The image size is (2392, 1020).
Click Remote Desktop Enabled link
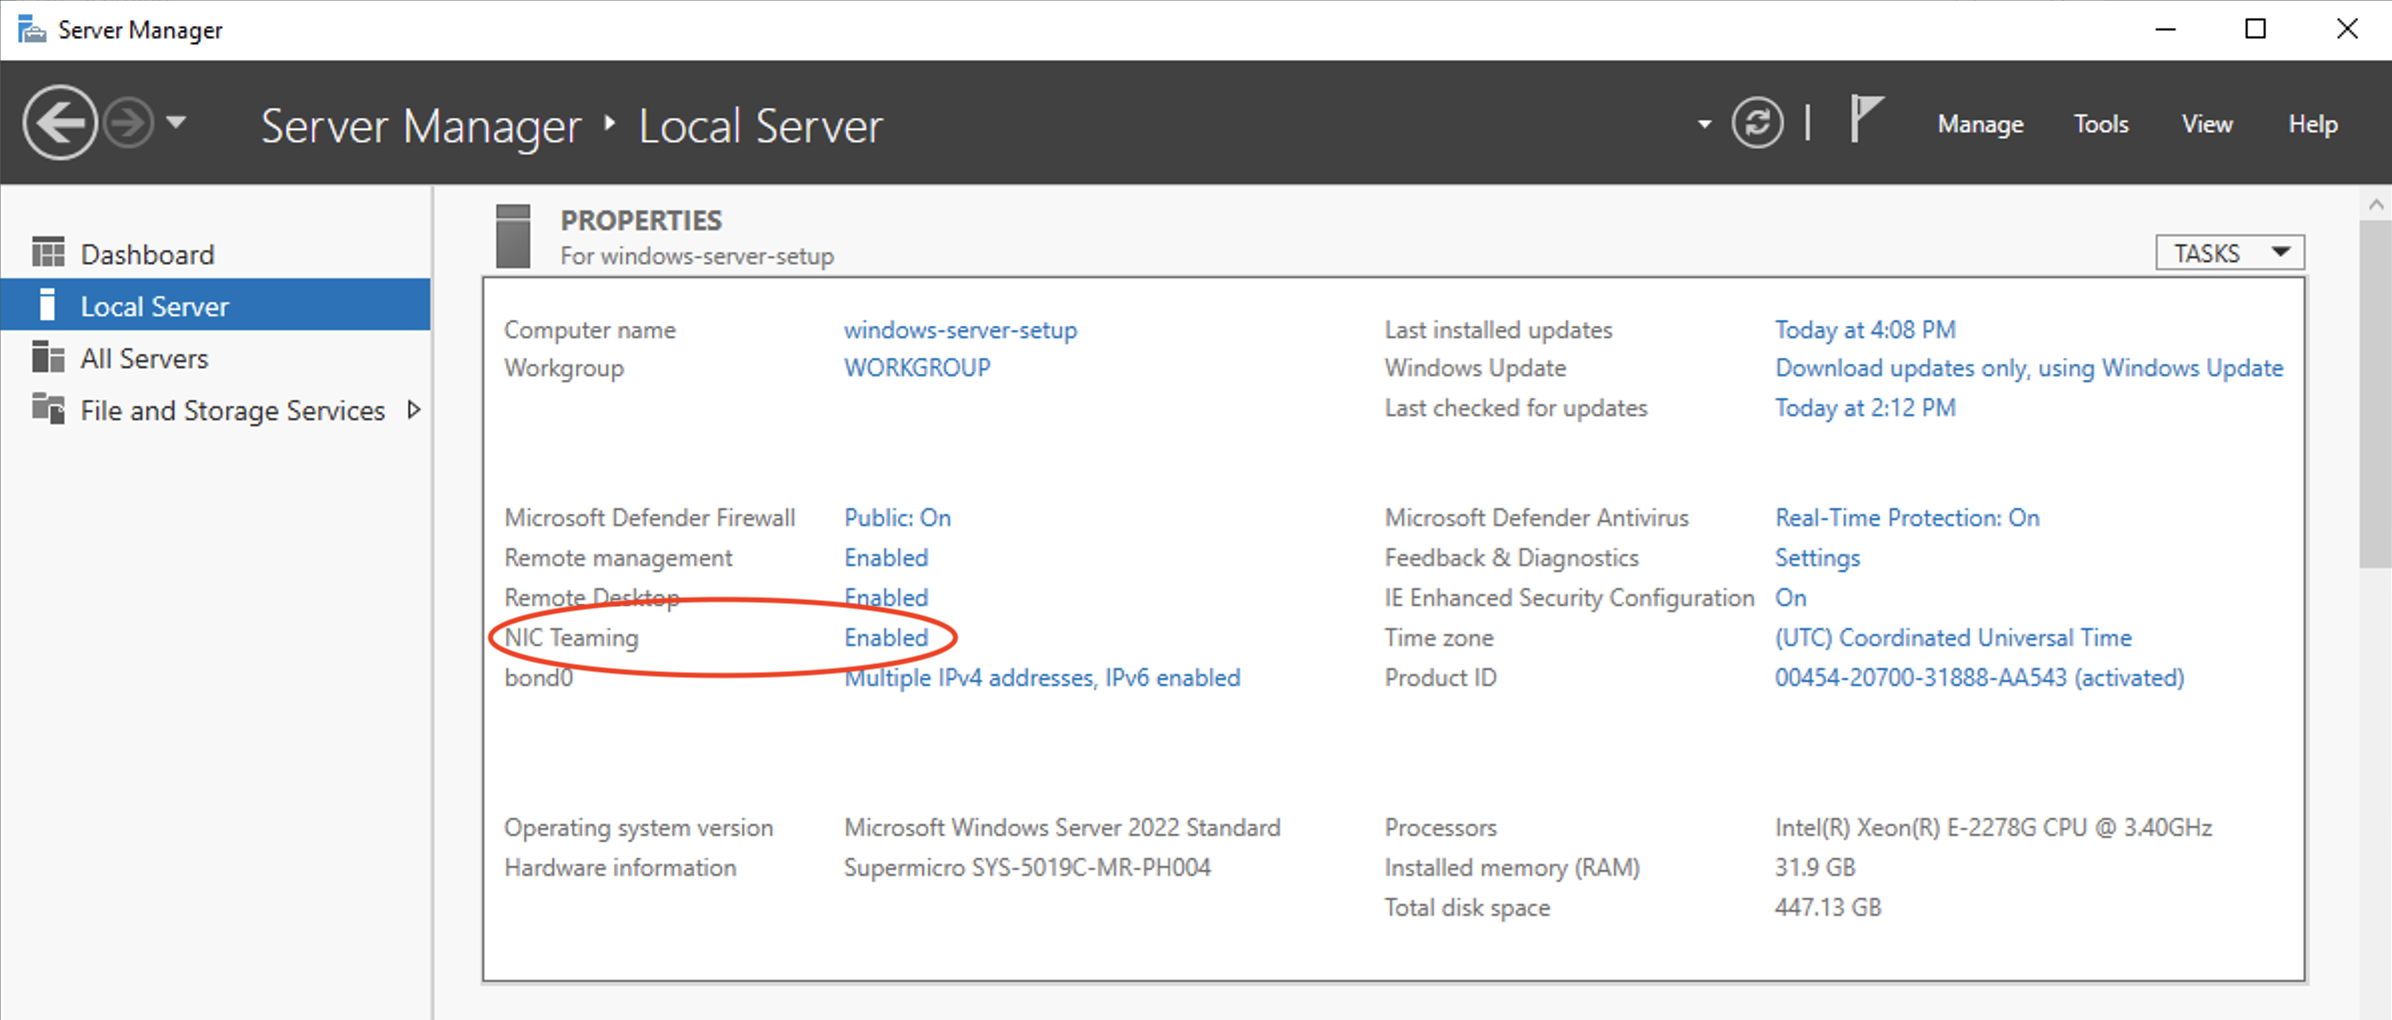[x=886, y=598]
